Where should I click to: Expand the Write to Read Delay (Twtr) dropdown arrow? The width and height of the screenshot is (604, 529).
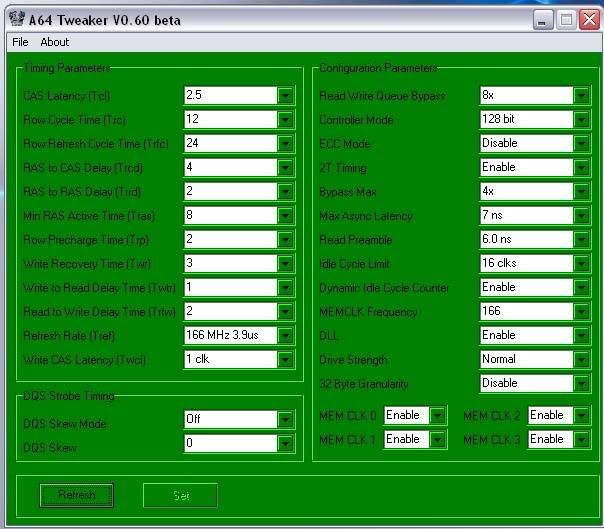(x=285, y=287)
